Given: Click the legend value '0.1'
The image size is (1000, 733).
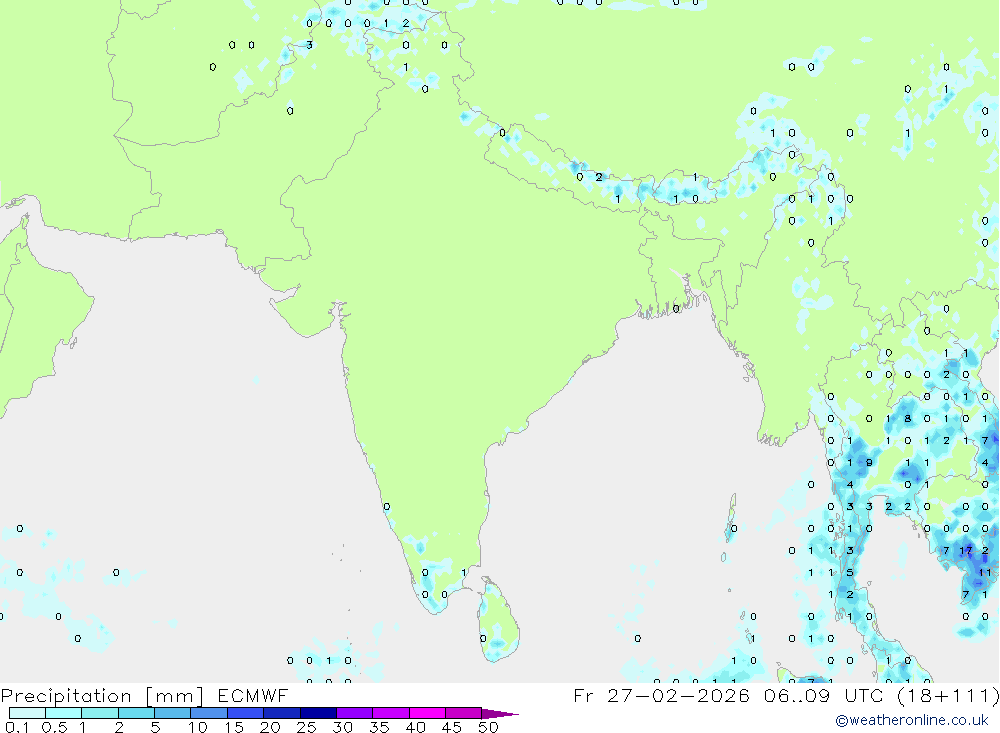Looking at the screenshot, I should 17,727.
